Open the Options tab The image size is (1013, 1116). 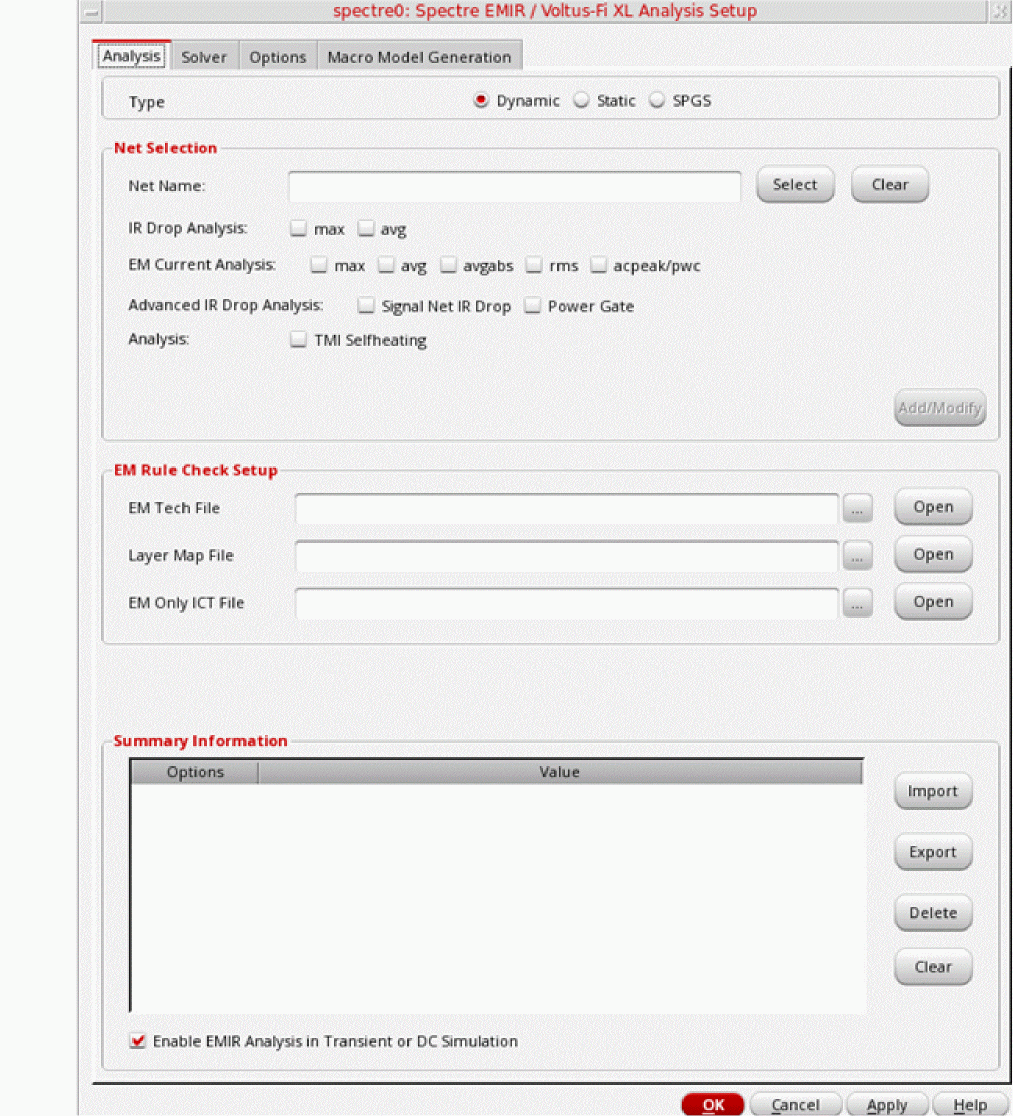tap(278, 57)
